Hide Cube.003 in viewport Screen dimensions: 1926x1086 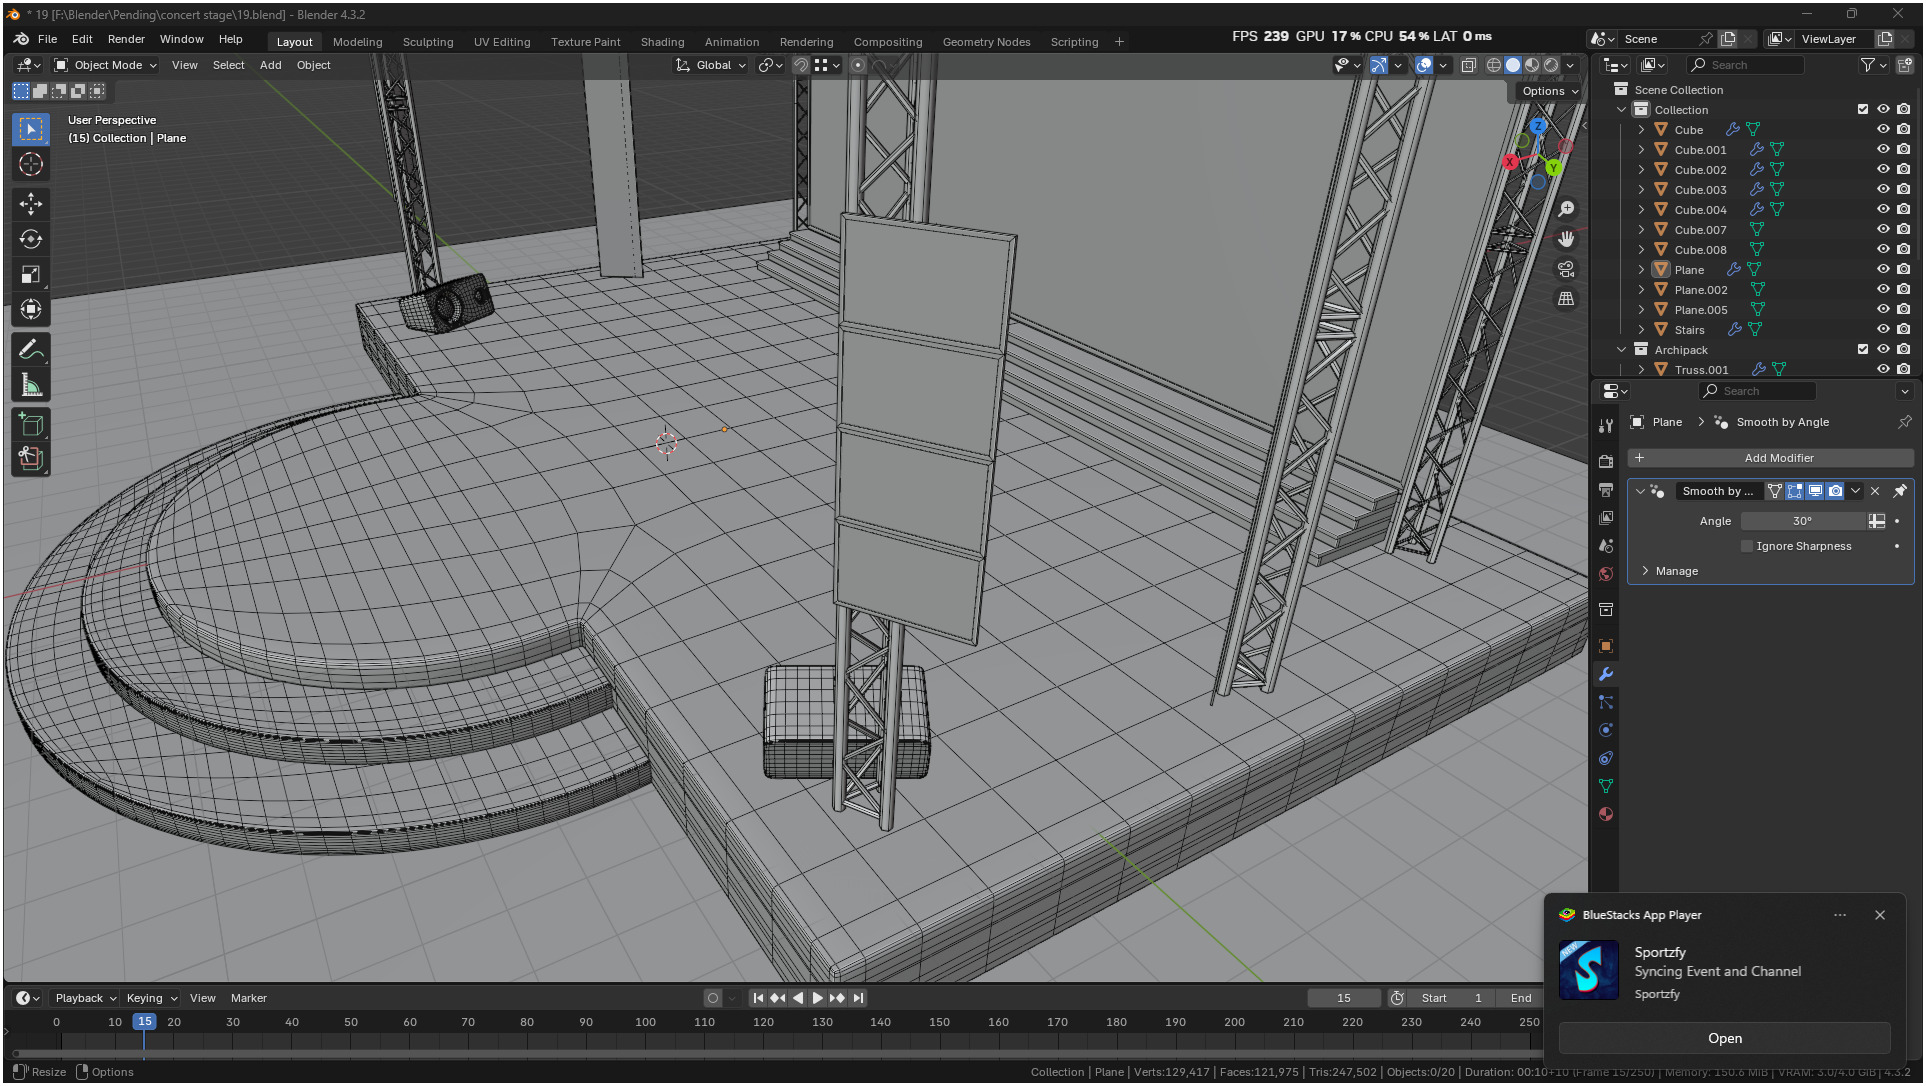click(x=1883, y=189)
